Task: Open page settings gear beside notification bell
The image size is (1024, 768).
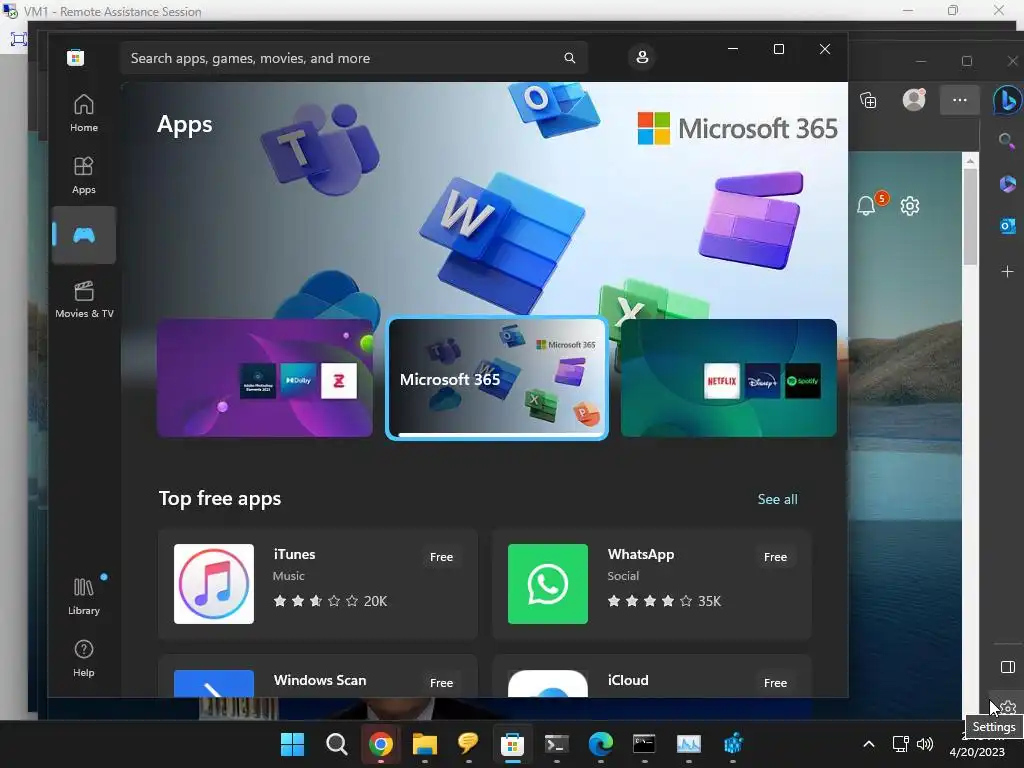Action: (910, 206)
